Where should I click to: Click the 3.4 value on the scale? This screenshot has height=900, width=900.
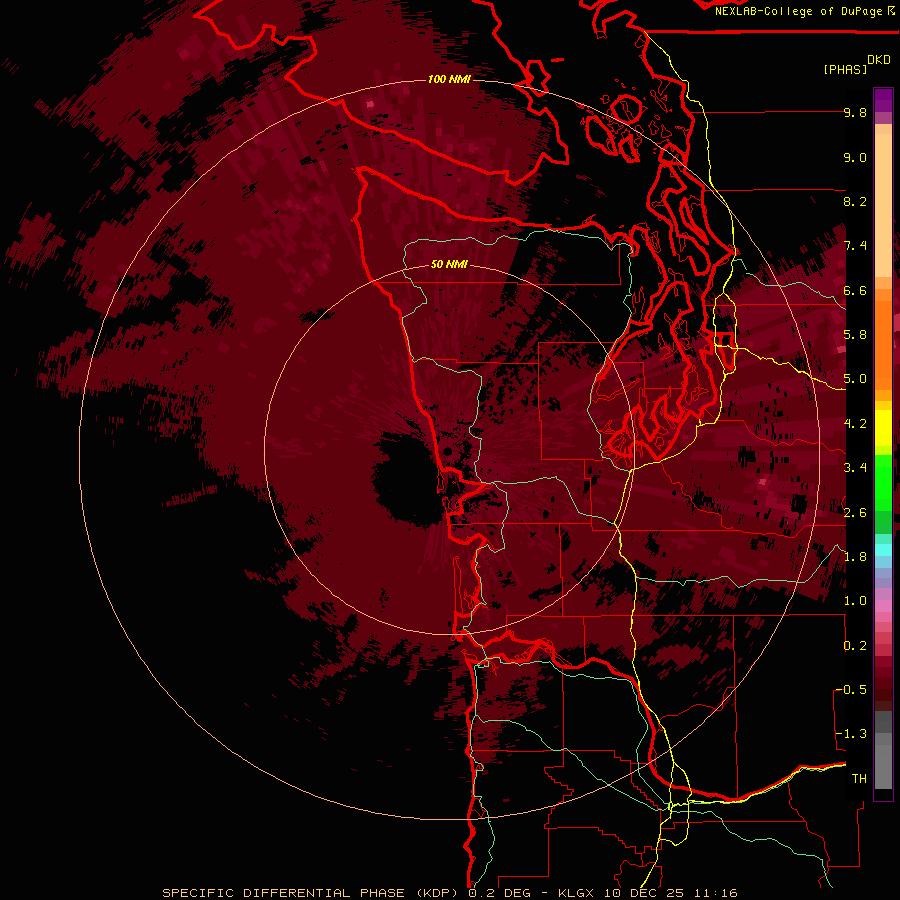coord(855,468)
